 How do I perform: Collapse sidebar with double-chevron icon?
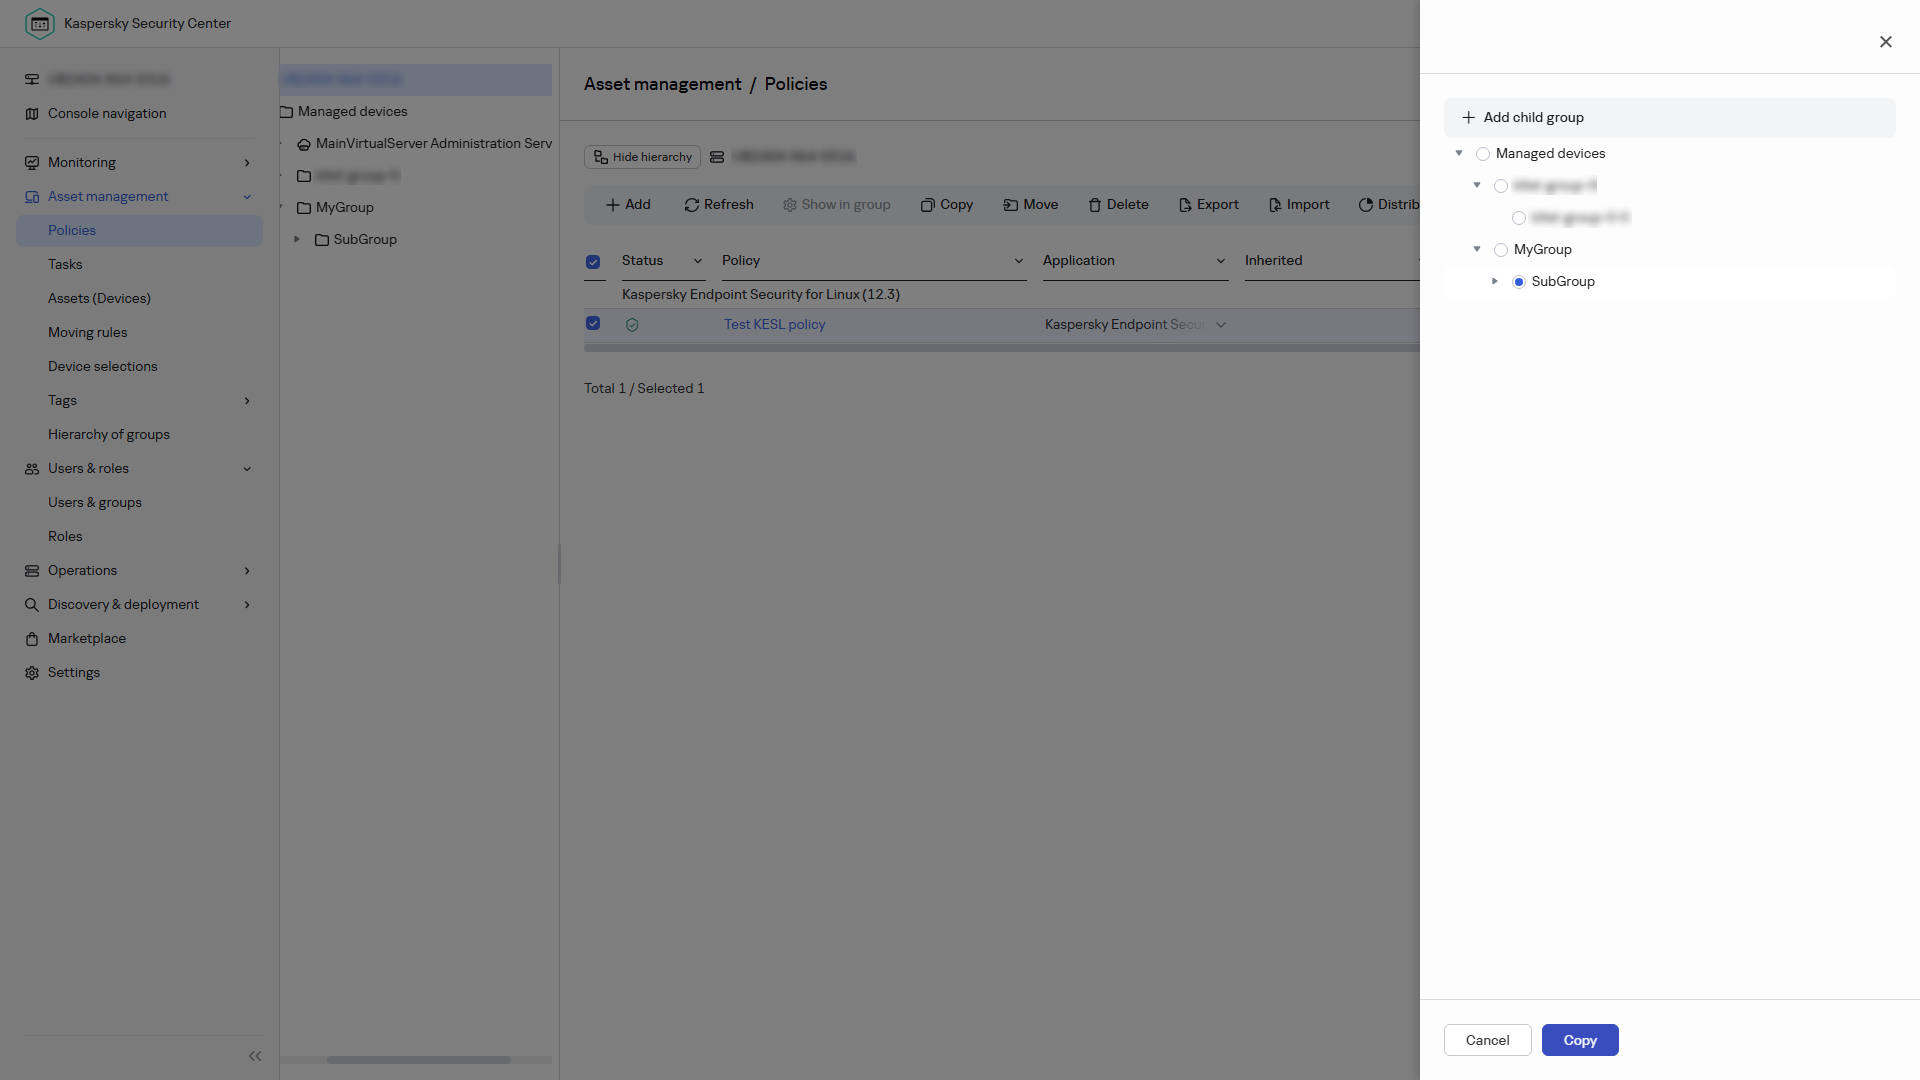(255, 1056)
